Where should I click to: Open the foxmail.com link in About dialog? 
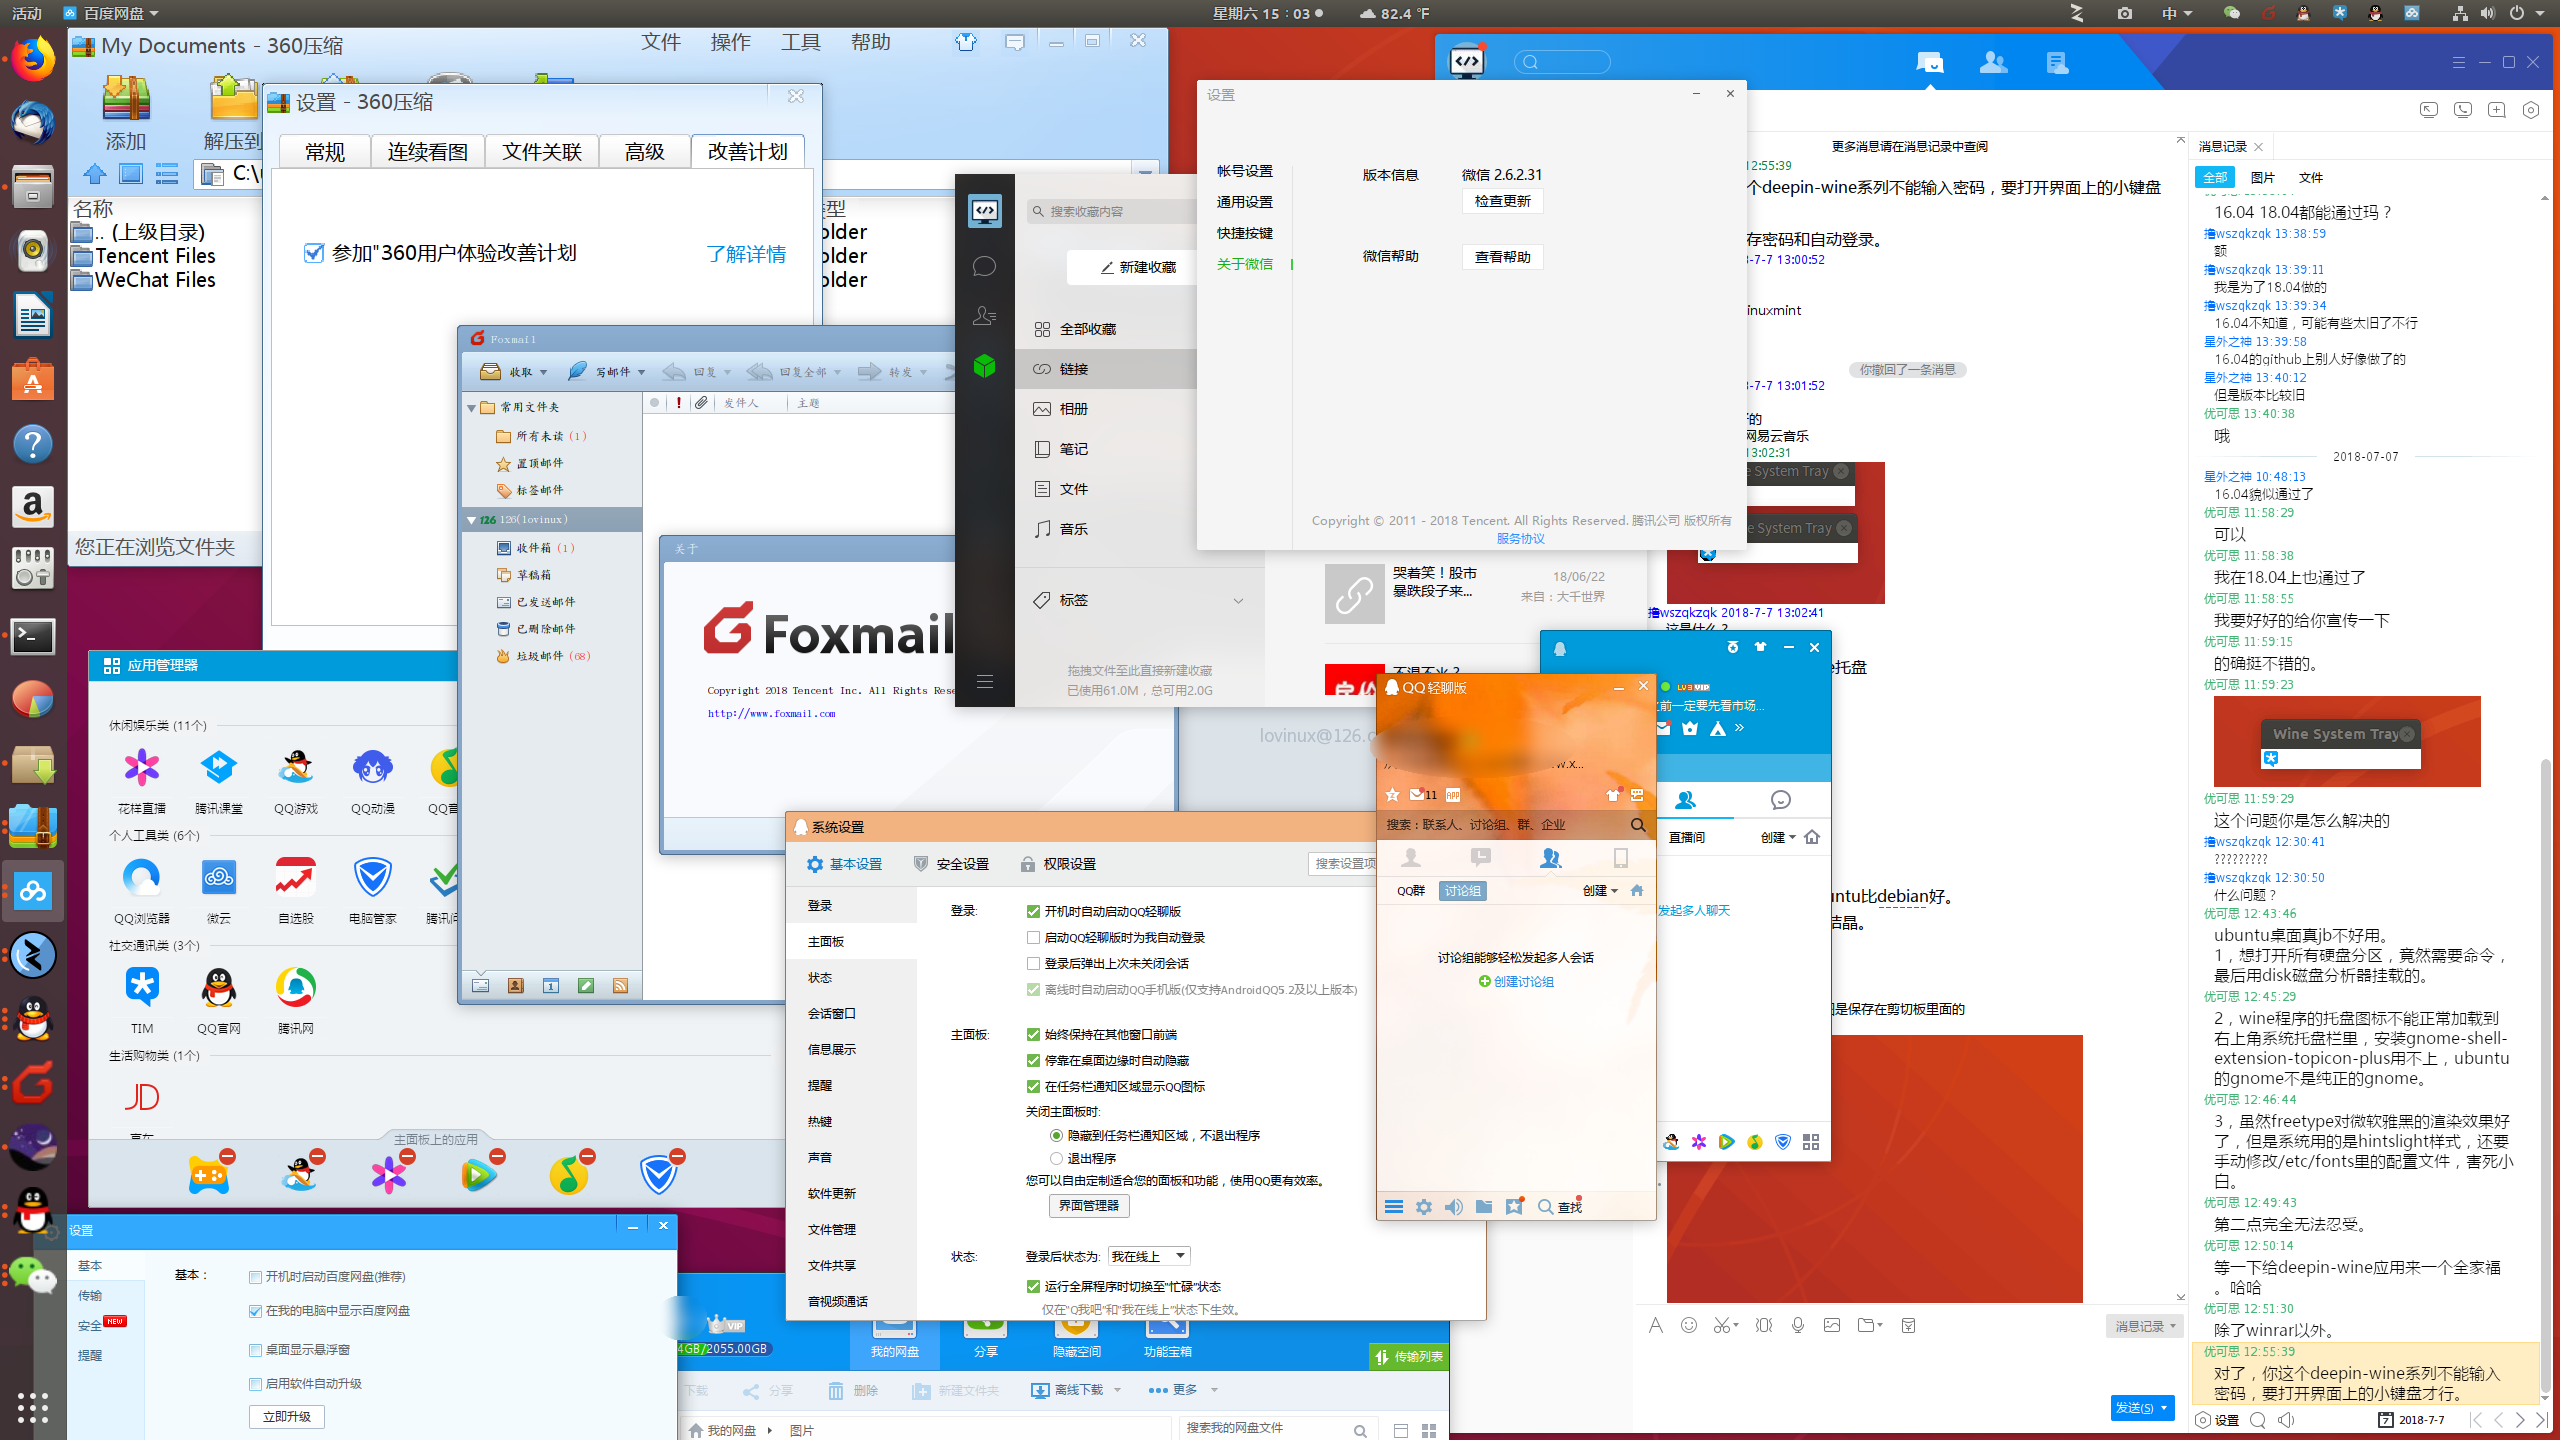pyautogui.click(x=771, y=714)
